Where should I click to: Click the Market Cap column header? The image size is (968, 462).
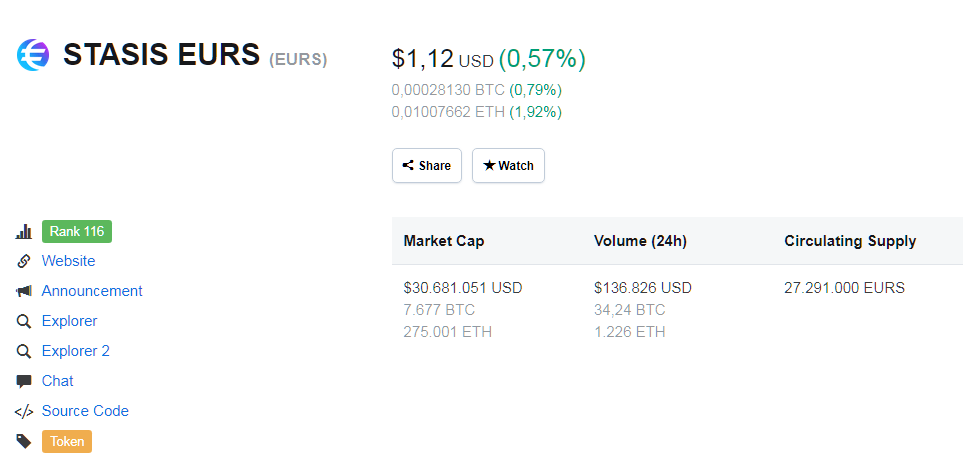tap(444, 241)
